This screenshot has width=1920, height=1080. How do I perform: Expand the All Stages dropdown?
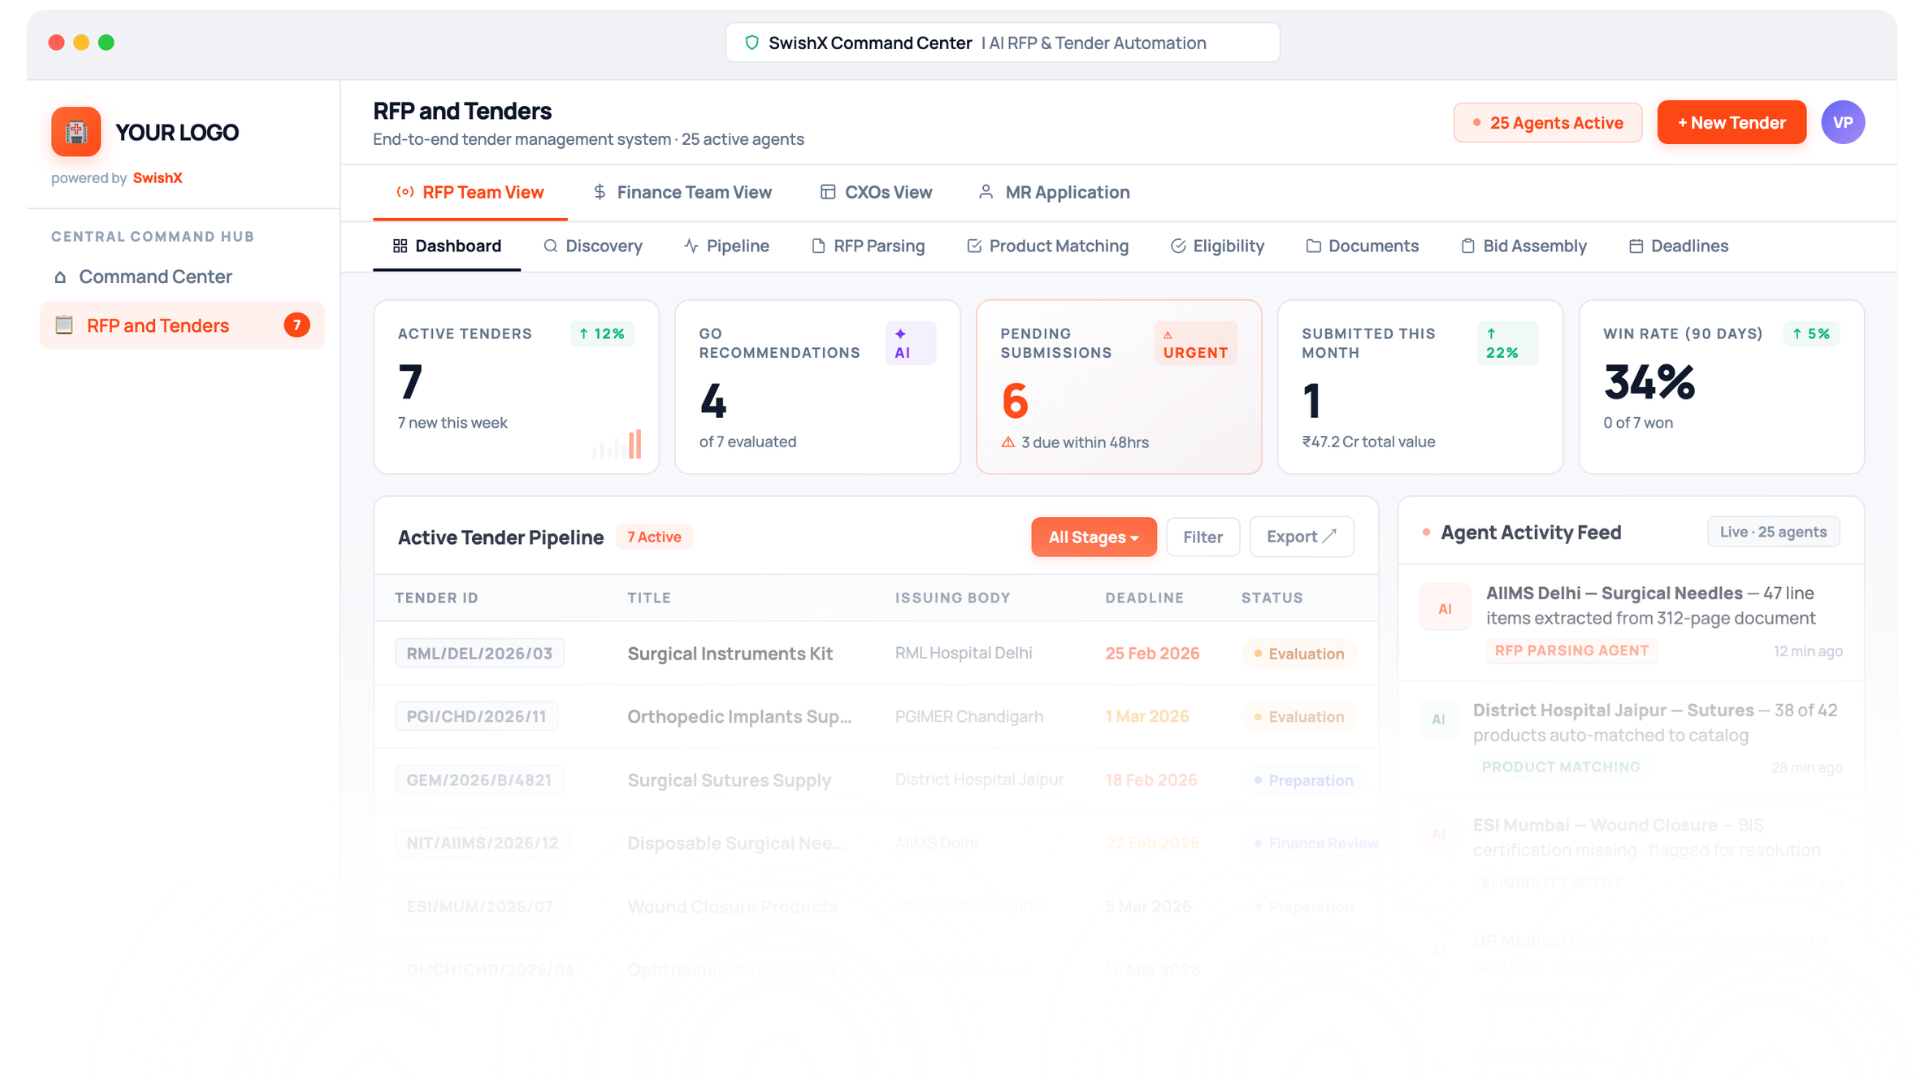click(x=1093, y=537)
